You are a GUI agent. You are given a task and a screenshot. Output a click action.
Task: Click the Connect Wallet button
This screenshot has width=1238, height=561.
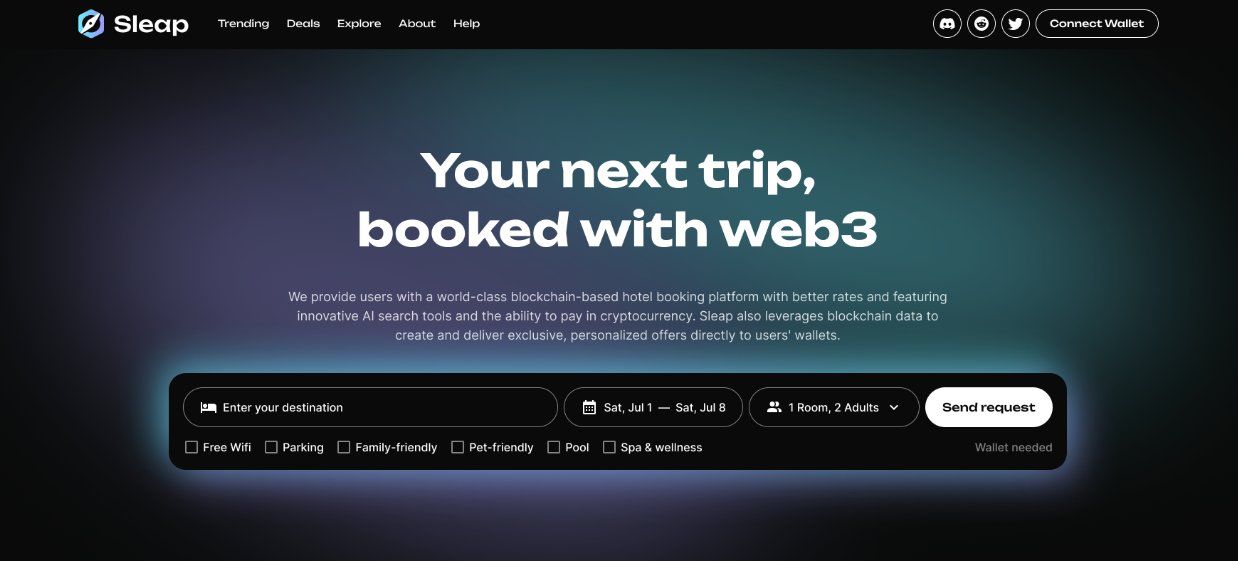pos(1097,23)
